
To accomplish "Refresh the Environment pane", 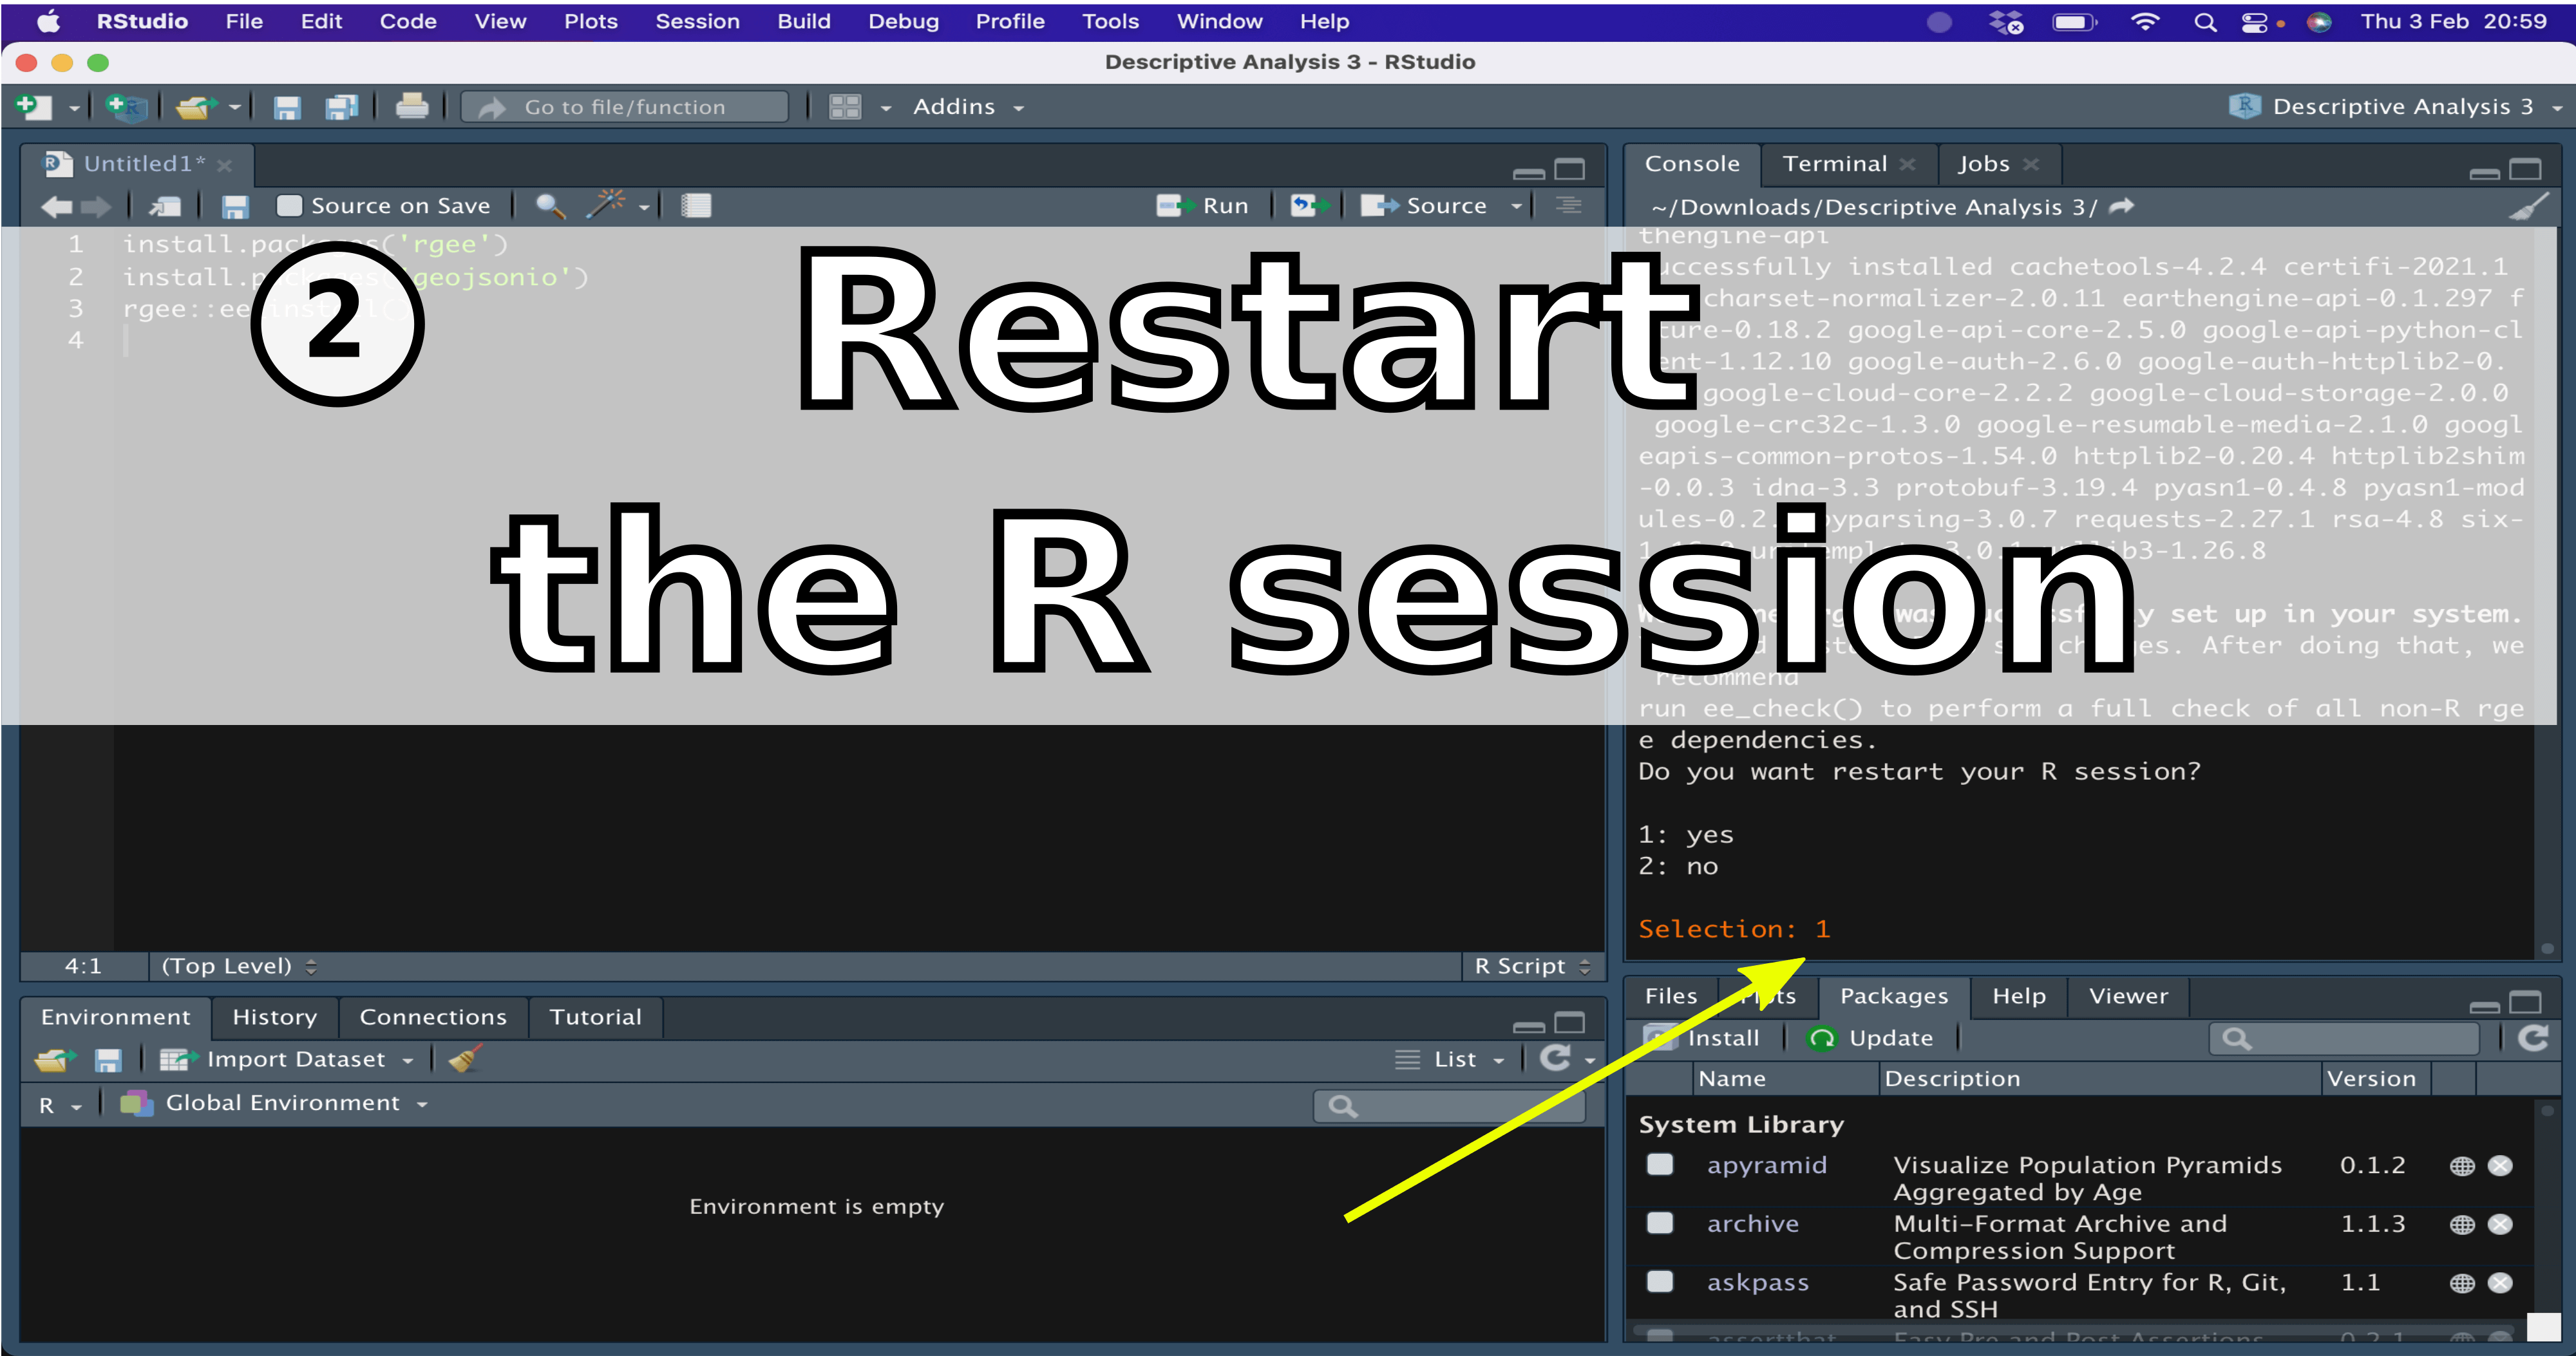I will 1555,1058.
